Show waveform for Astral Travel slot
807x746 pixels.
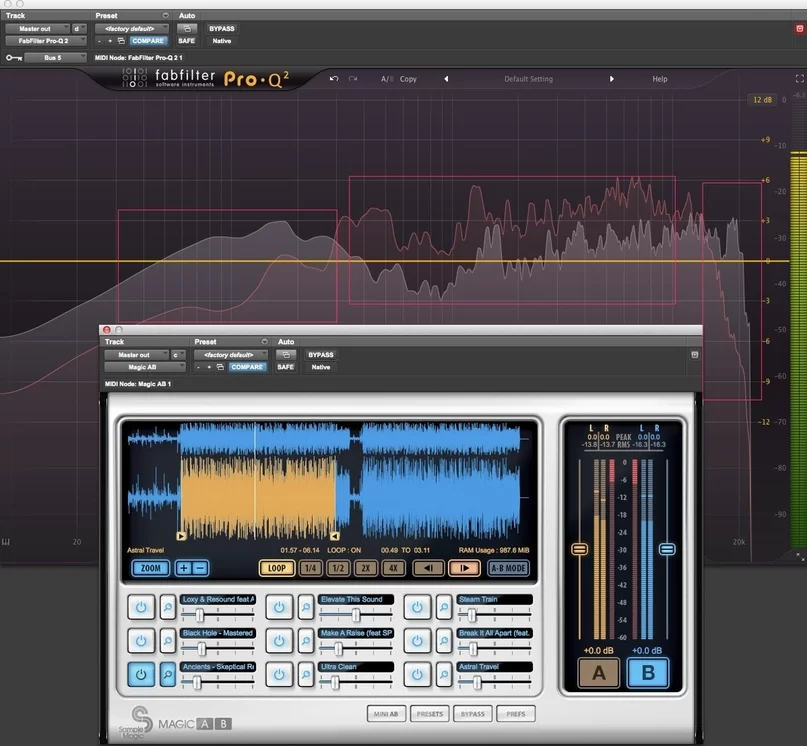pyautogui.click(x=444, y=674)
